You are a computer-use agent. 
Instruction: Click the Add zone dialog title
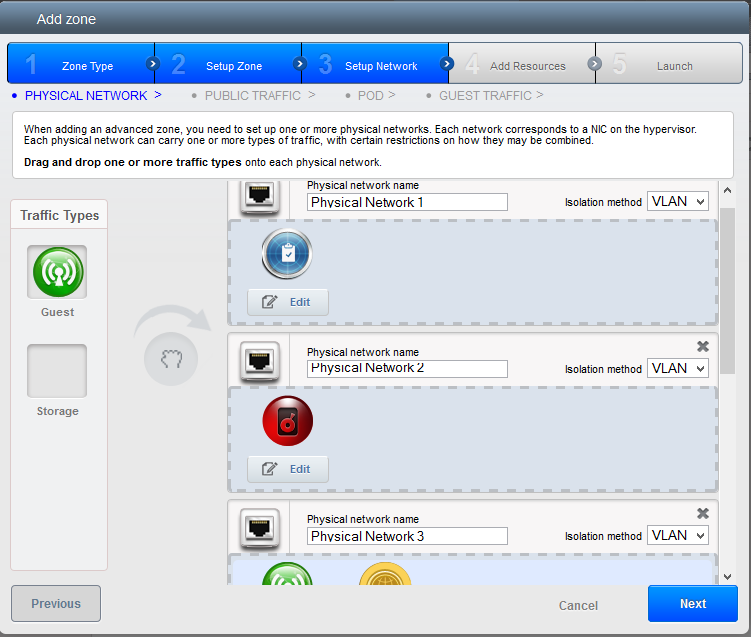pyautogui.click(x=66, y=19)
